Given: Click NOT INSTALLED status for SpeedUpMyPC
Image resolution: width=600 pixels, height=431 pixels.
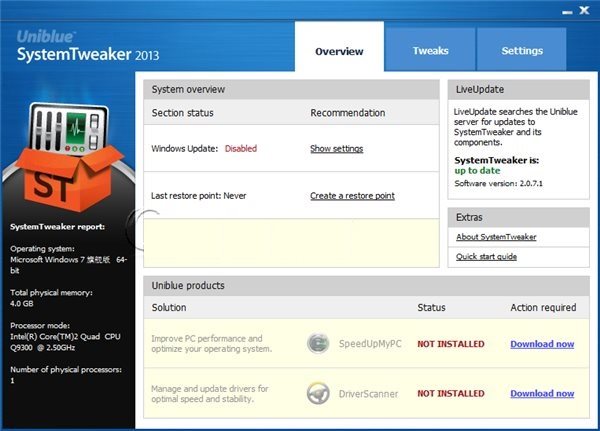Looking at the screenshot, I should pyautogui.click(x=451, y=344).
